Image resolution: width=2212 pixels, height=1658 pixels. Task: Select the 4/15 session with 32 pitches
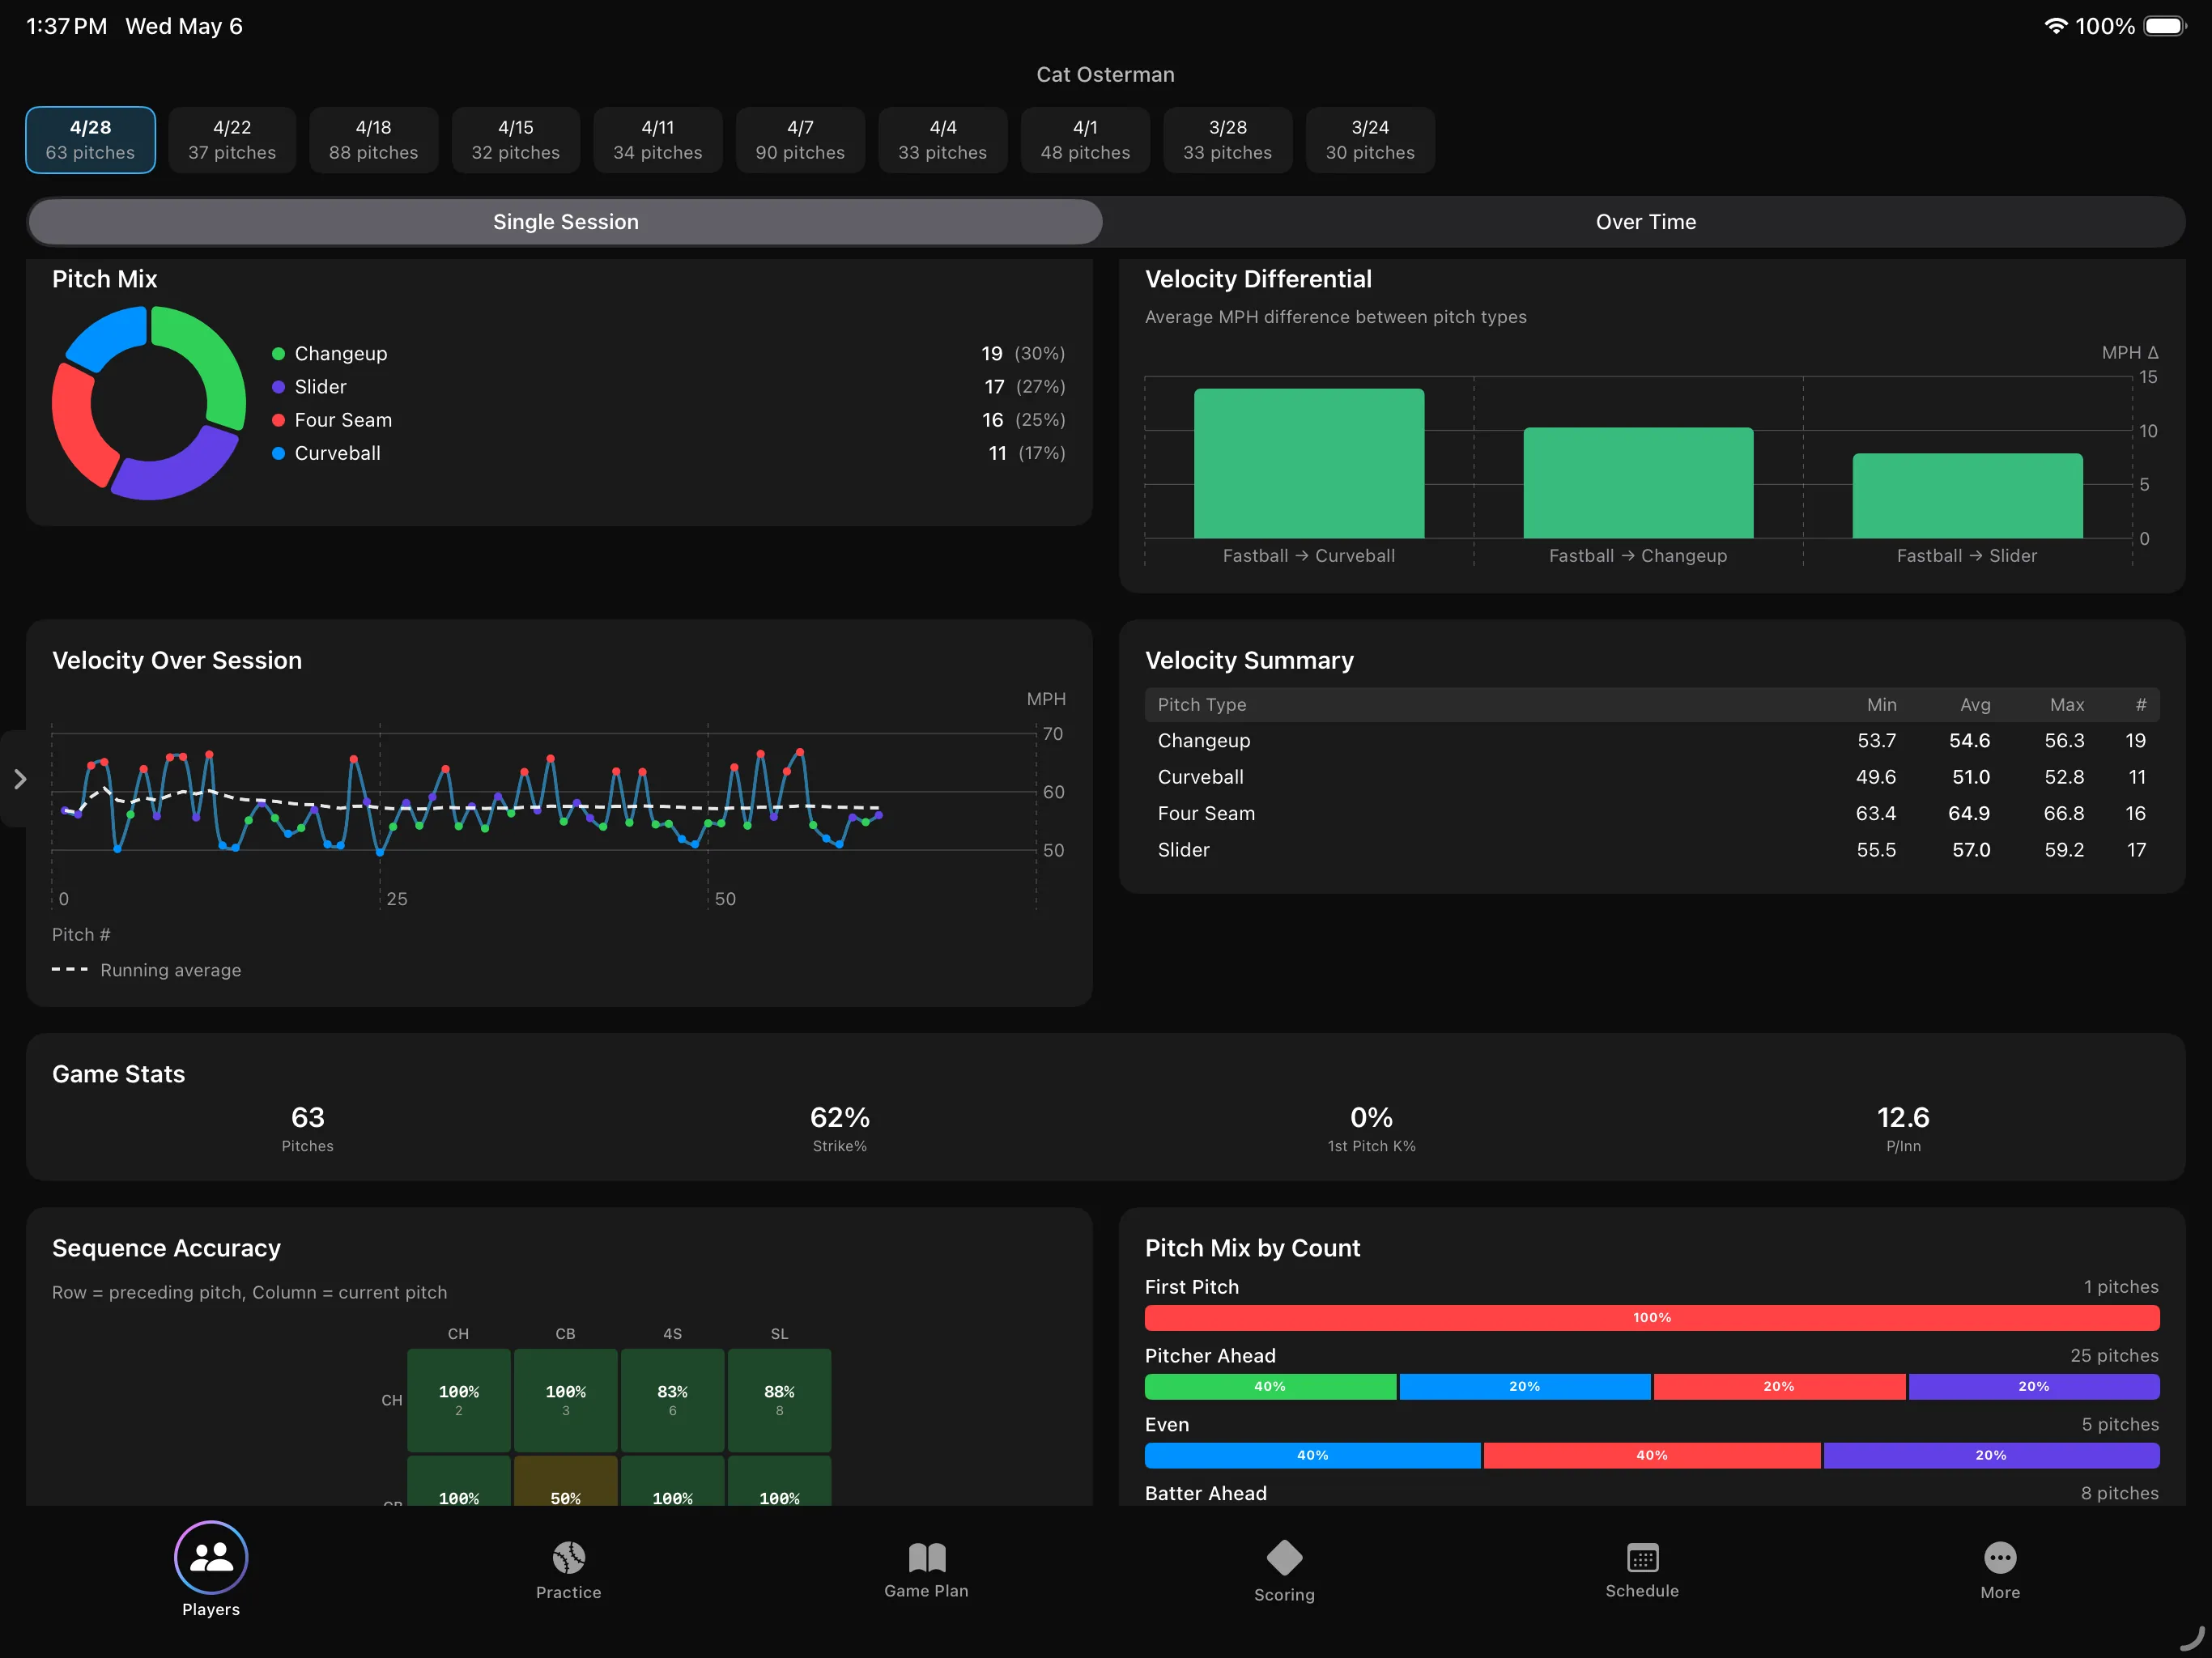pyautogui.click(x=516, y=140)
